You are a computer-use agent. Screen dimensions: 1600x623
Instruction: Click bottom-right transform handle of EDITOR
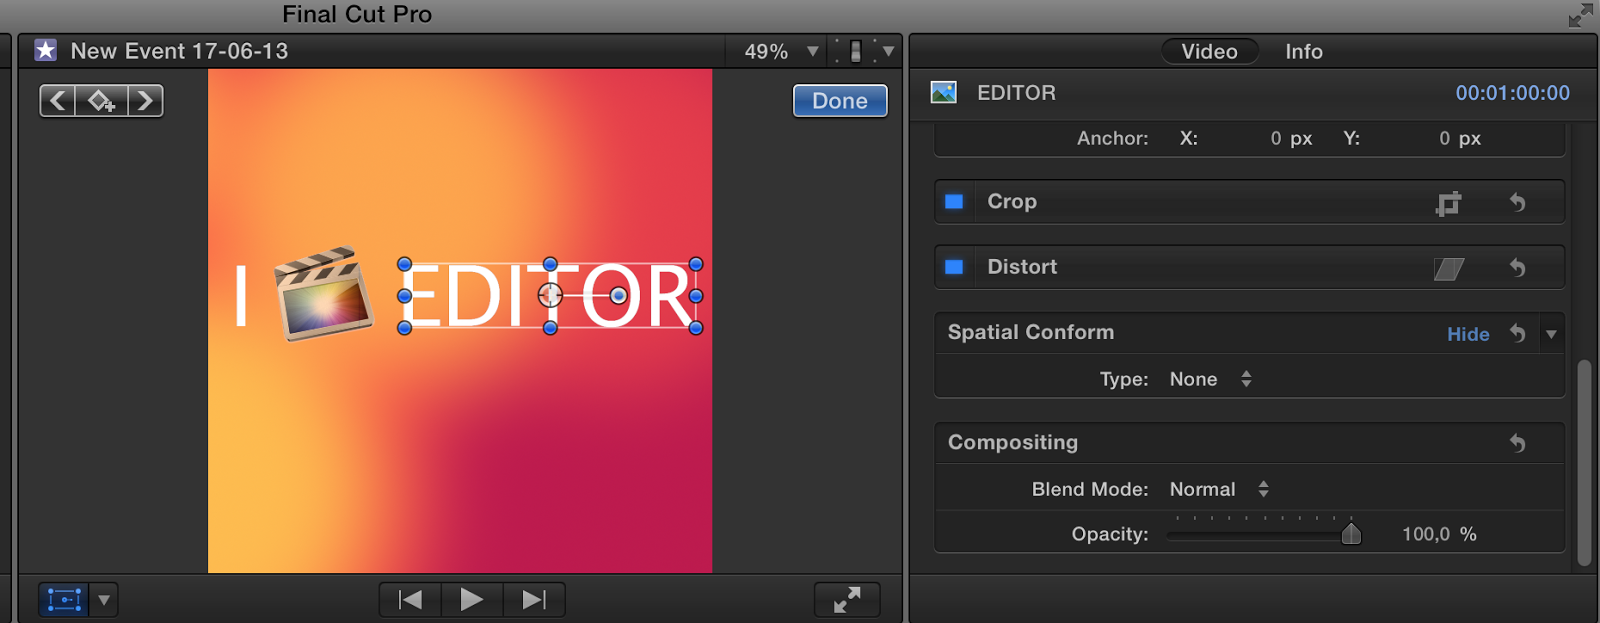pos(696,327)
